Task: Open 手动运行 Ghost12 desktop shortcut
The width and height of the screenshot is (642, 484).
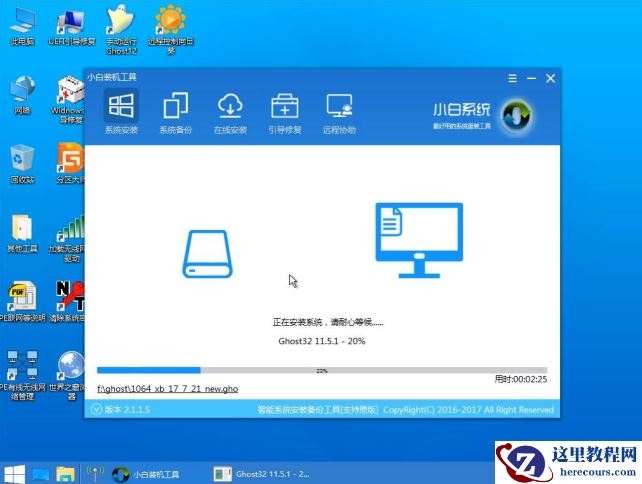Action: 121,30
